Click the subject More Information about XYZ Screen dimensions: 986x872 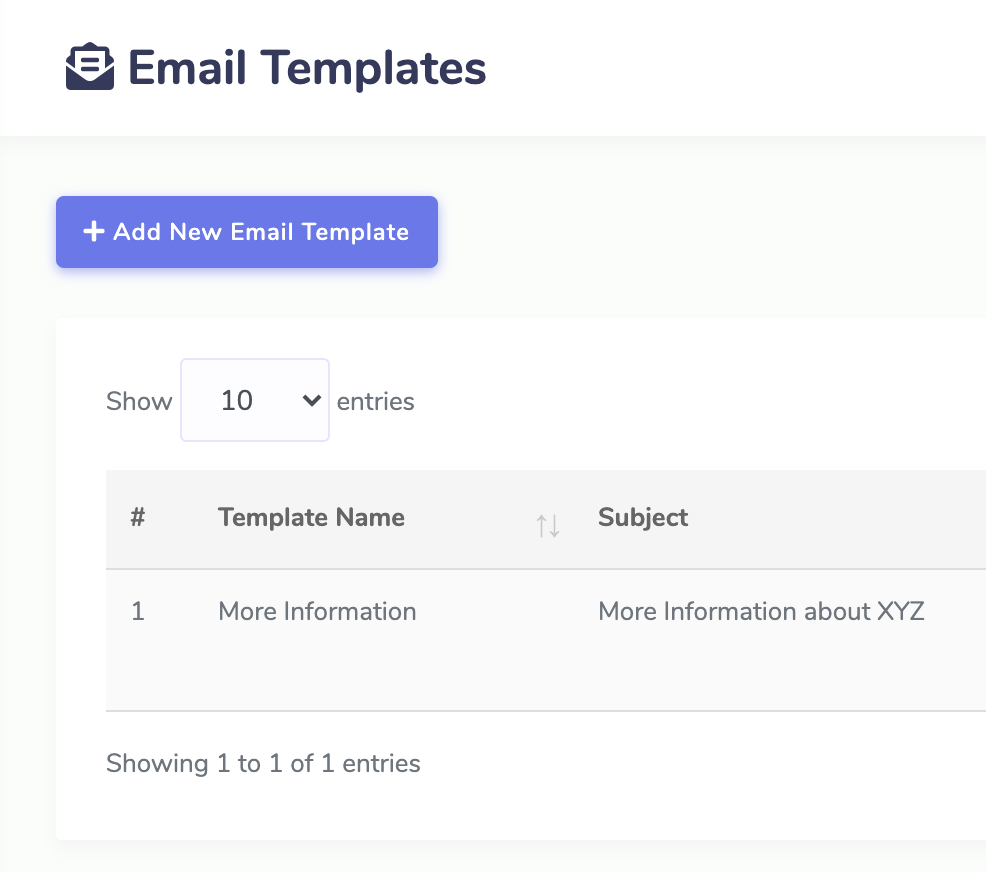click(760, 611)
